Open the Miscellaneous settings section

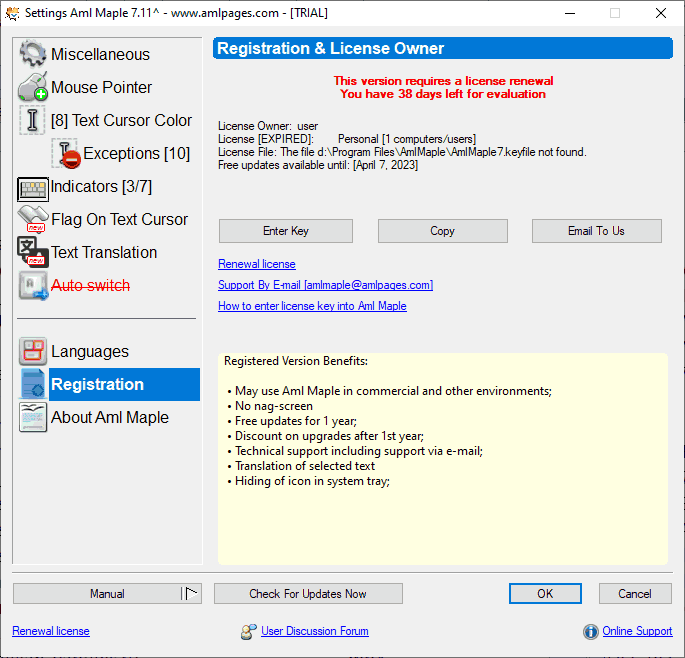100,54
